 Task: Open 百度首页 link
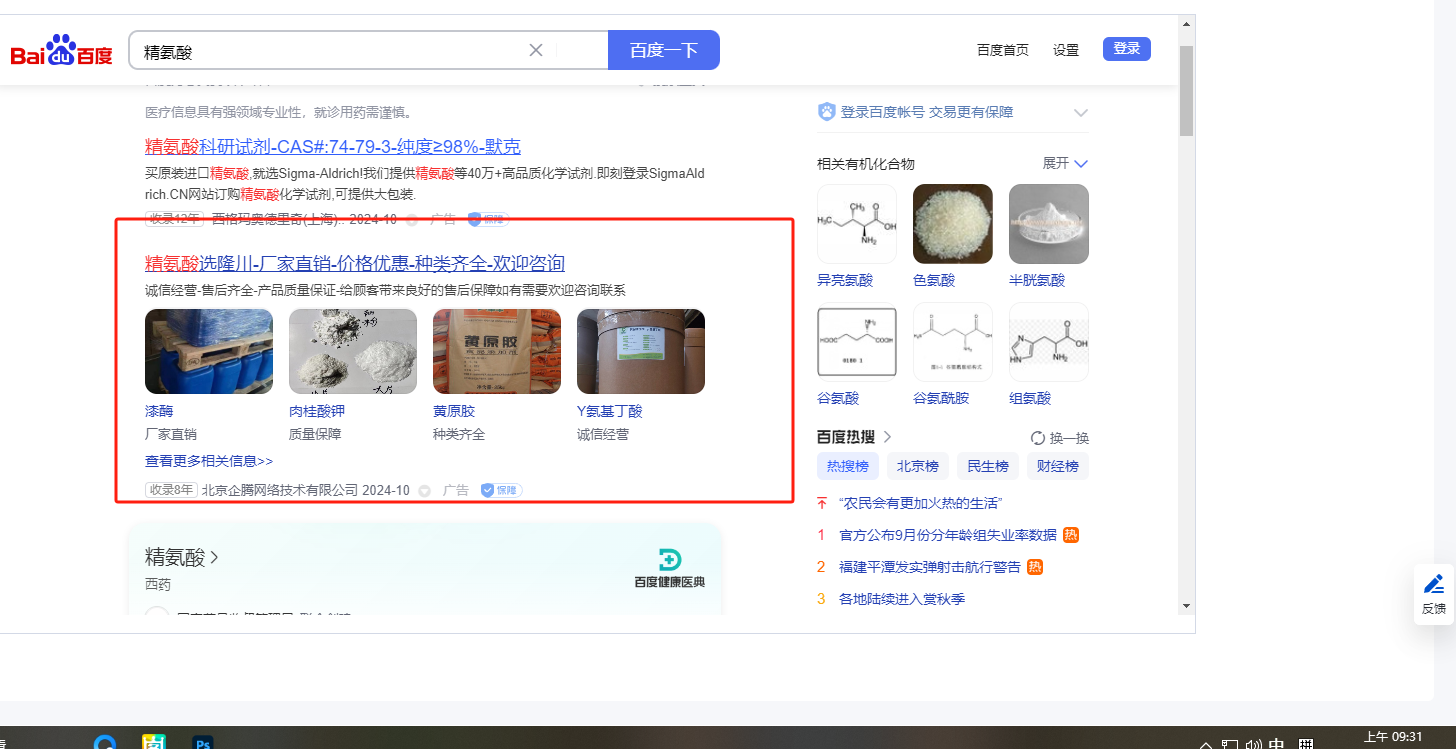tap(1003, 50)
